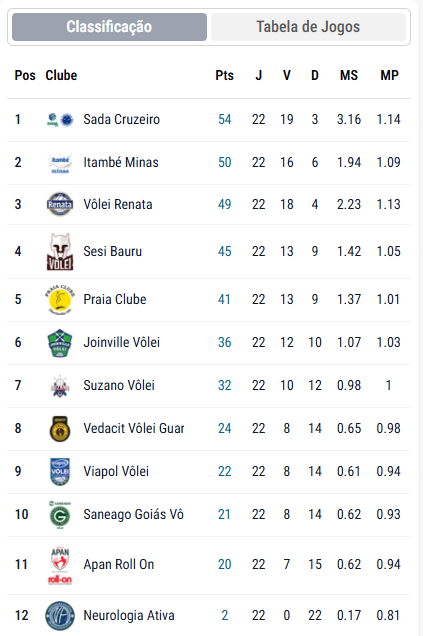Click the Vedacit Vôlei Guar badge
Image resolution: width=423 pixels, height=636 pixels.
pos(60,429)
